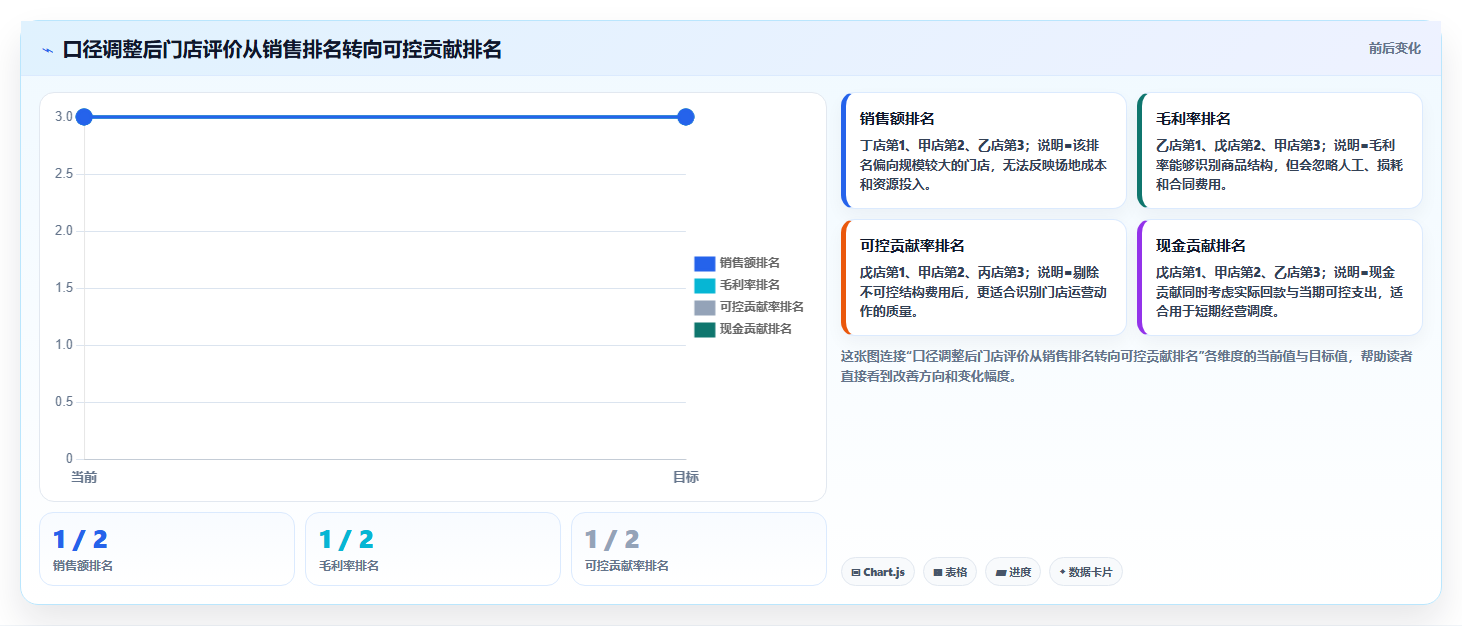Viewport: 1462px width, 626px height.
Task: Click the gray 可控贡献率排名 legend swatch
Action: click(x=705, y=307)
